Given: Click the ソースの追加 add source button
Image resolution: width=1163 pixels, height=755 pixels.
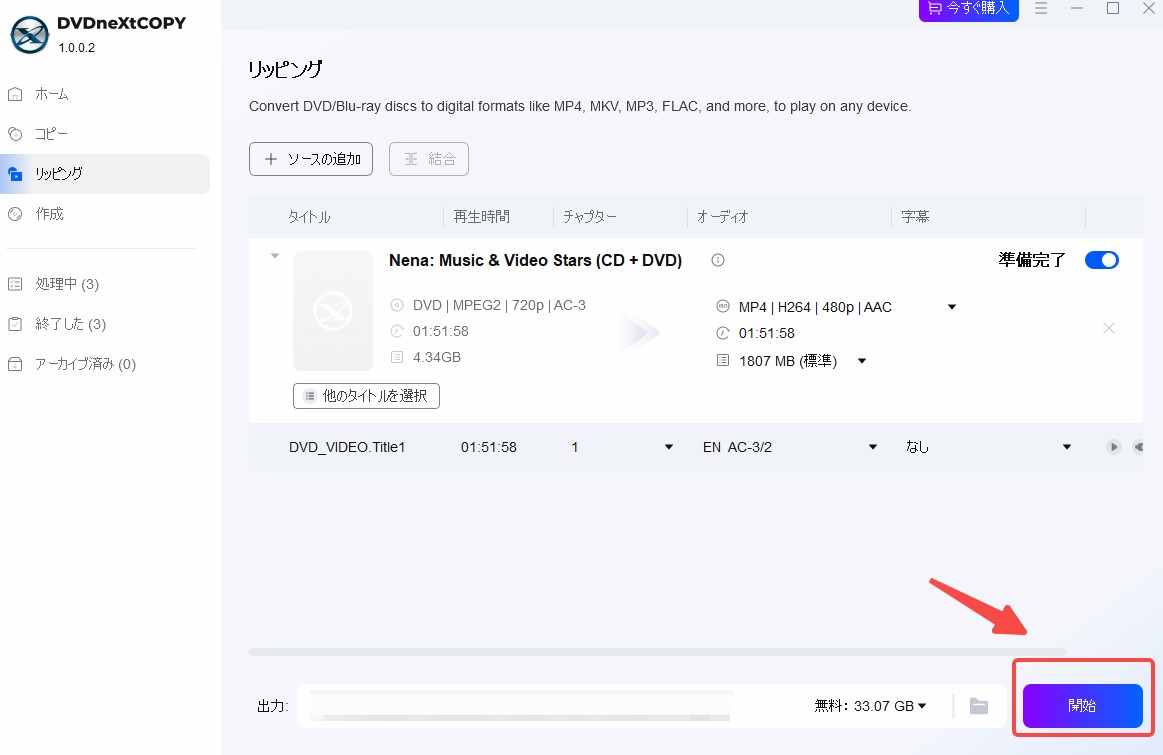Looking at the screenshot, I should pyautogui.click(x=311, y=159).
